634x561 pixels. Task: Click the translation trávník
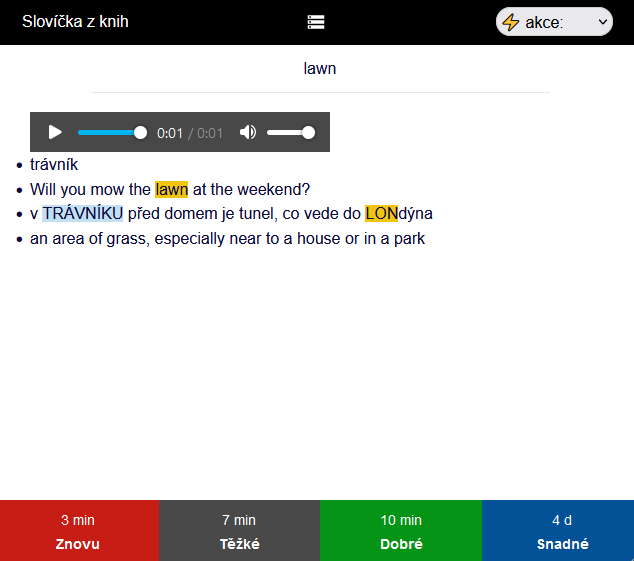[54, 165]
